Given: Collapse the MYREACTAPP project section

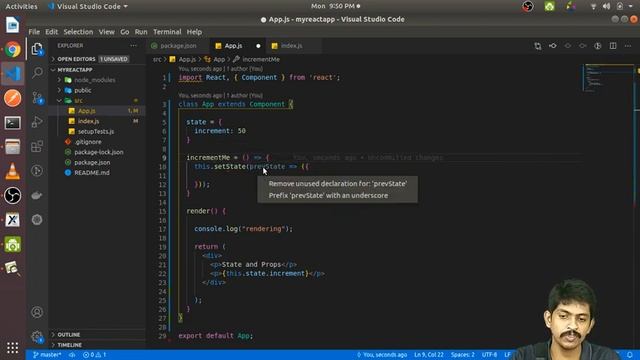Looking at the screenshot, I should [x=75, y=70].
